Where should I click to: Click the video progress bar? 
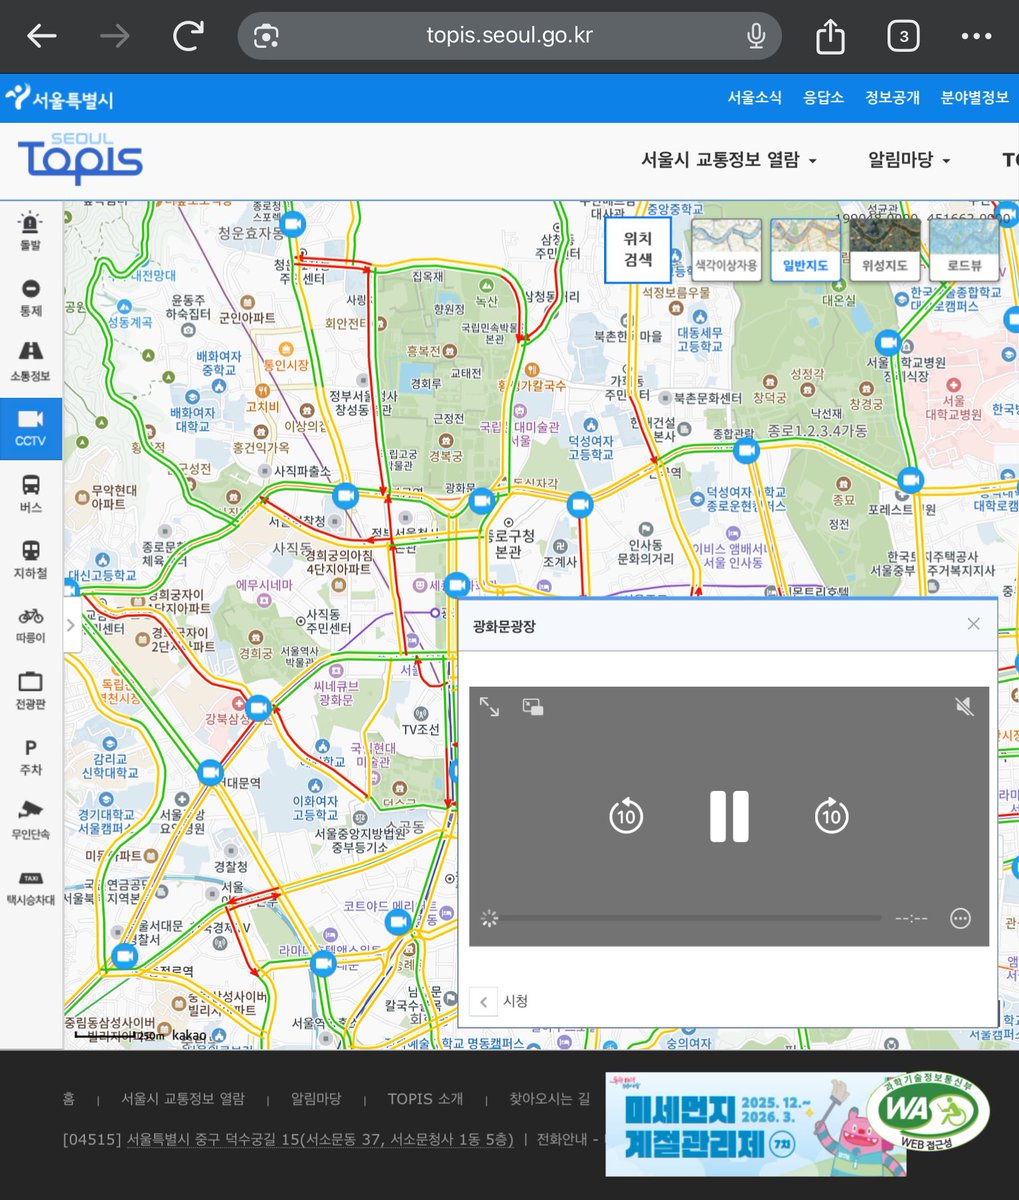click(x=692, y=918)
